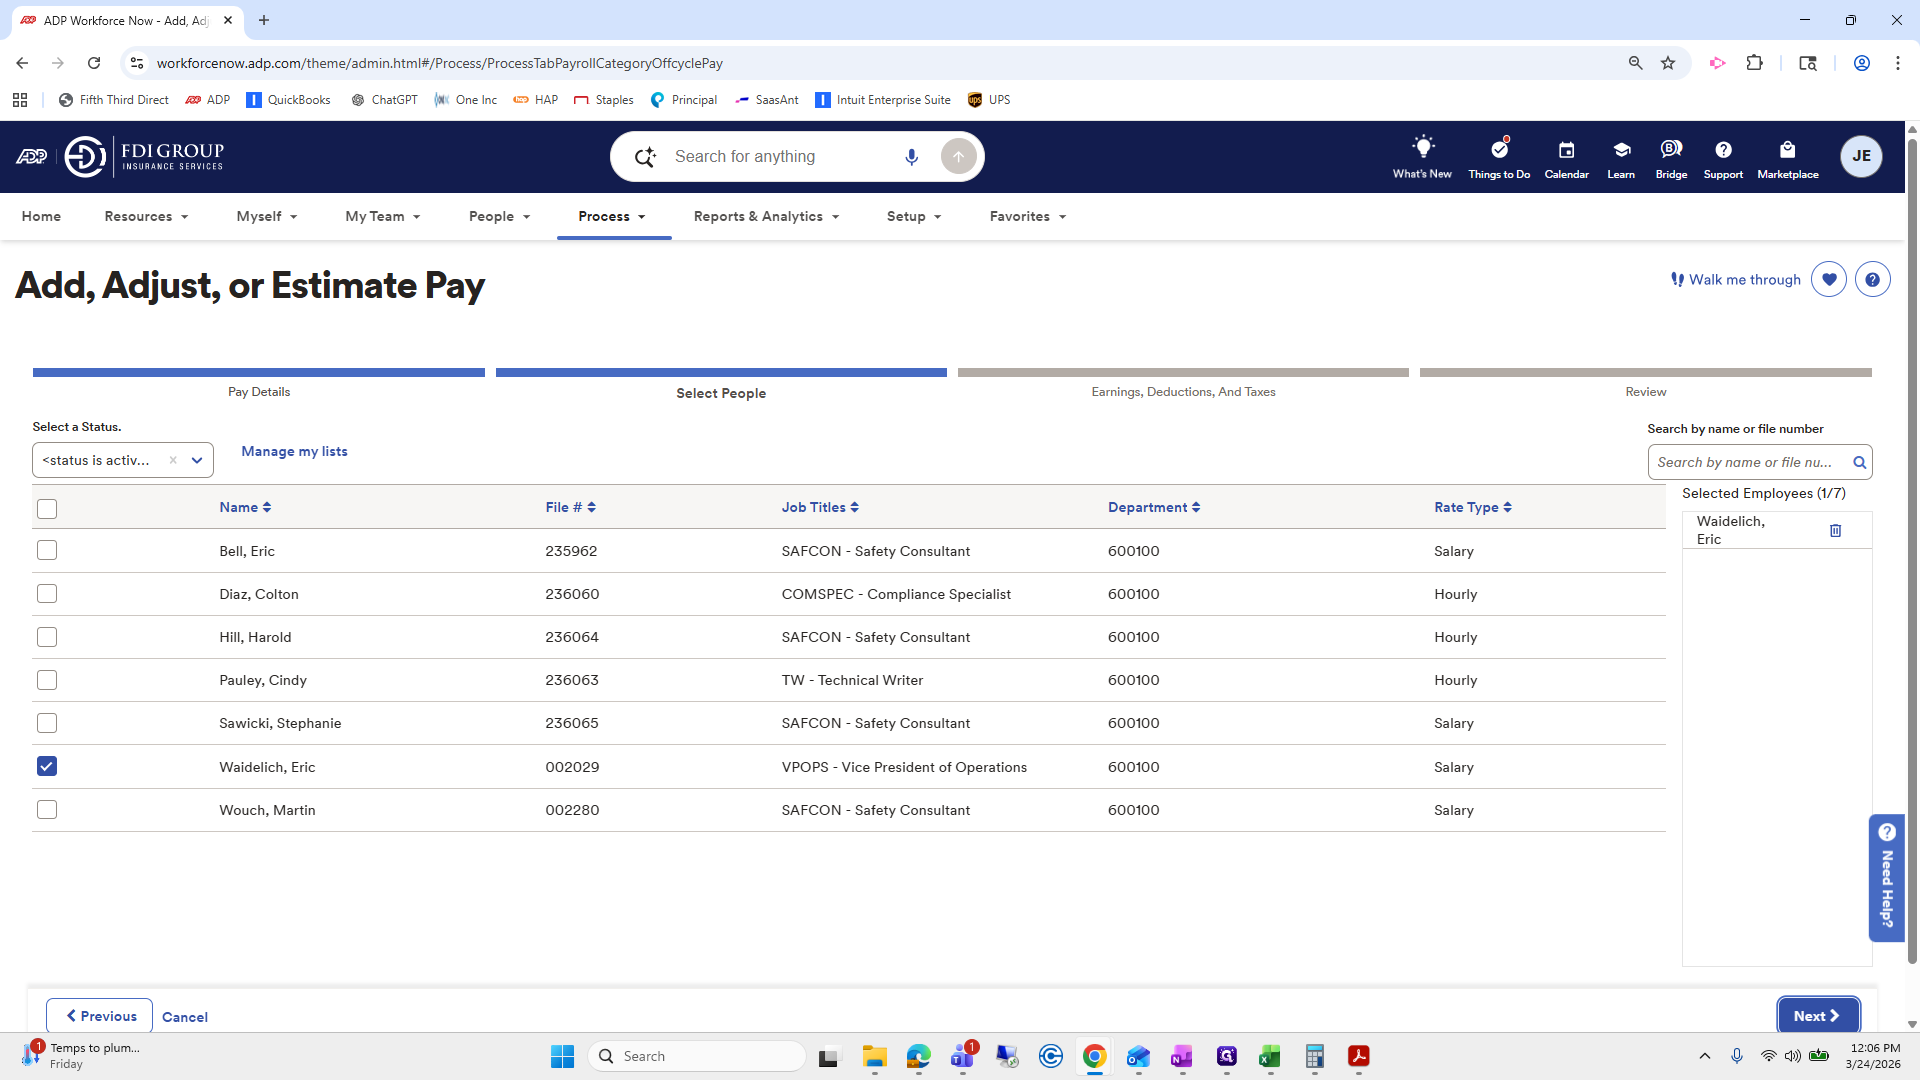Click the Bridge community icon
The image size is (1920, 1080).
point(1671,150)
